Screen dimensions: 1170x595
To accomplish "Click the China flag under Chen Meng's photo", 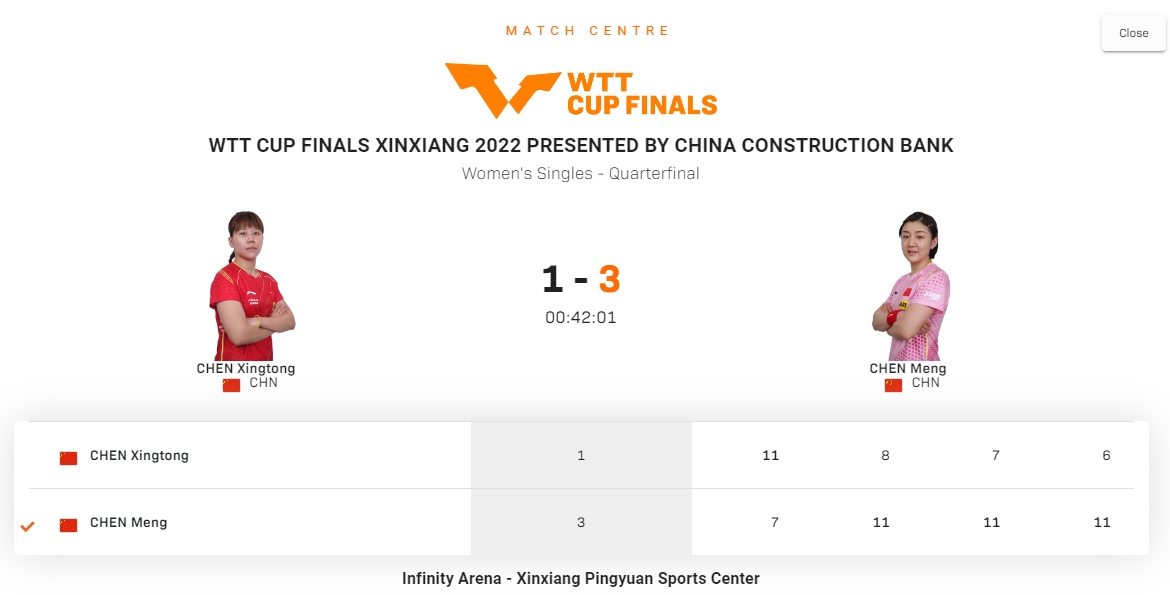I will pyautogui.click(x=893, y=385).
